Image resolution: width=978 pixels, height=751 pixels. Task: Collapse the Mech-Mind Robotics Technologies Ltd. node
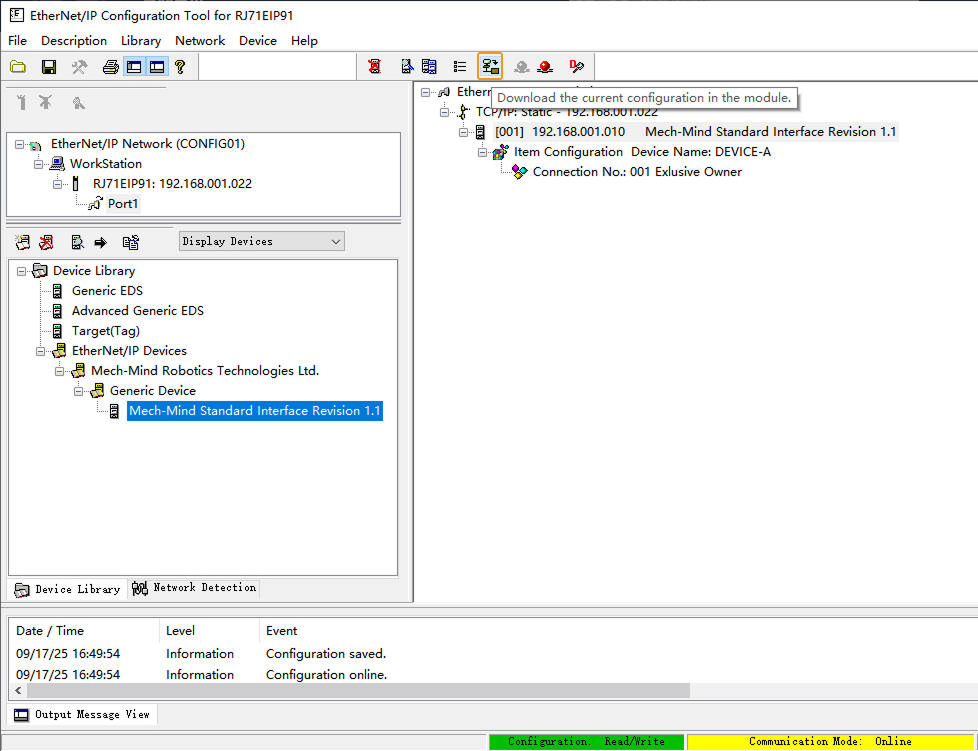pos(59,370)
